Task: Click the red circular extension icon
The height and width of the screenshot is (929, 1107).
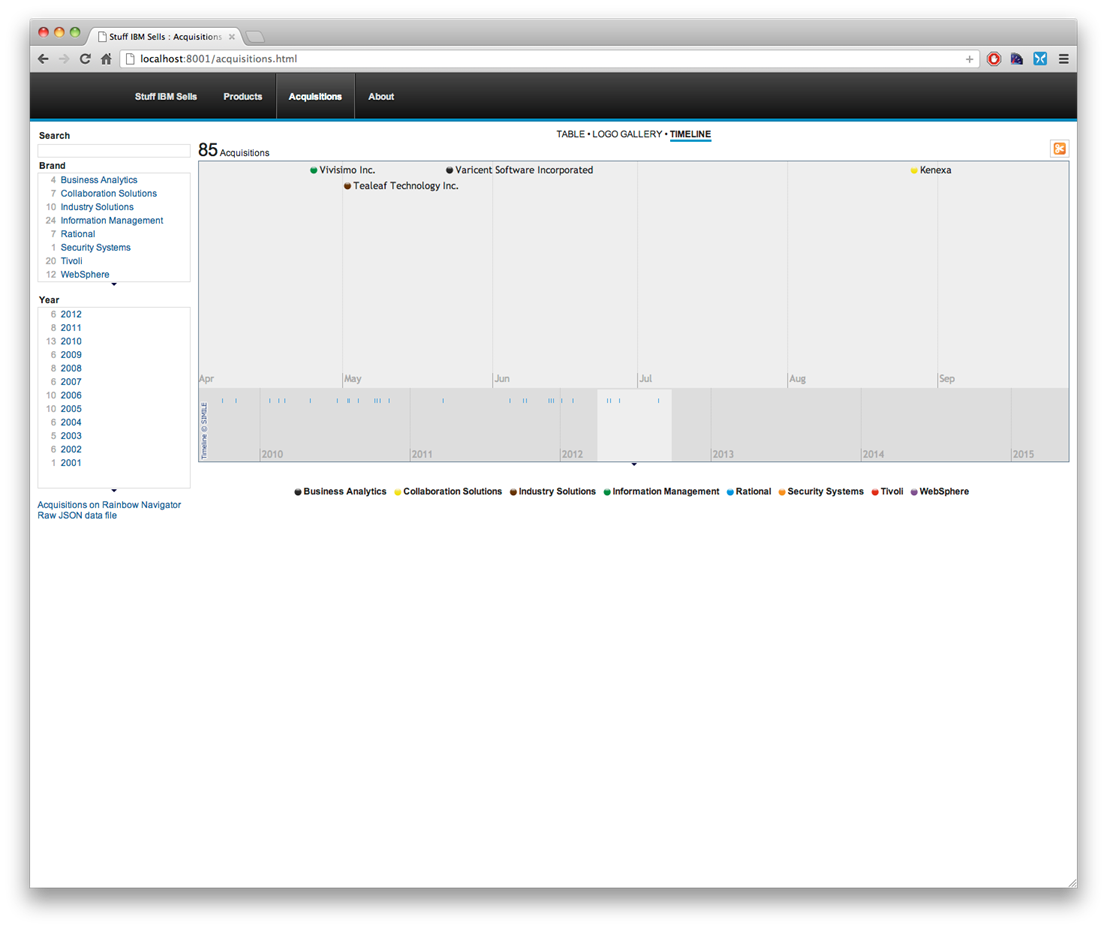Action: pos(994,59)
